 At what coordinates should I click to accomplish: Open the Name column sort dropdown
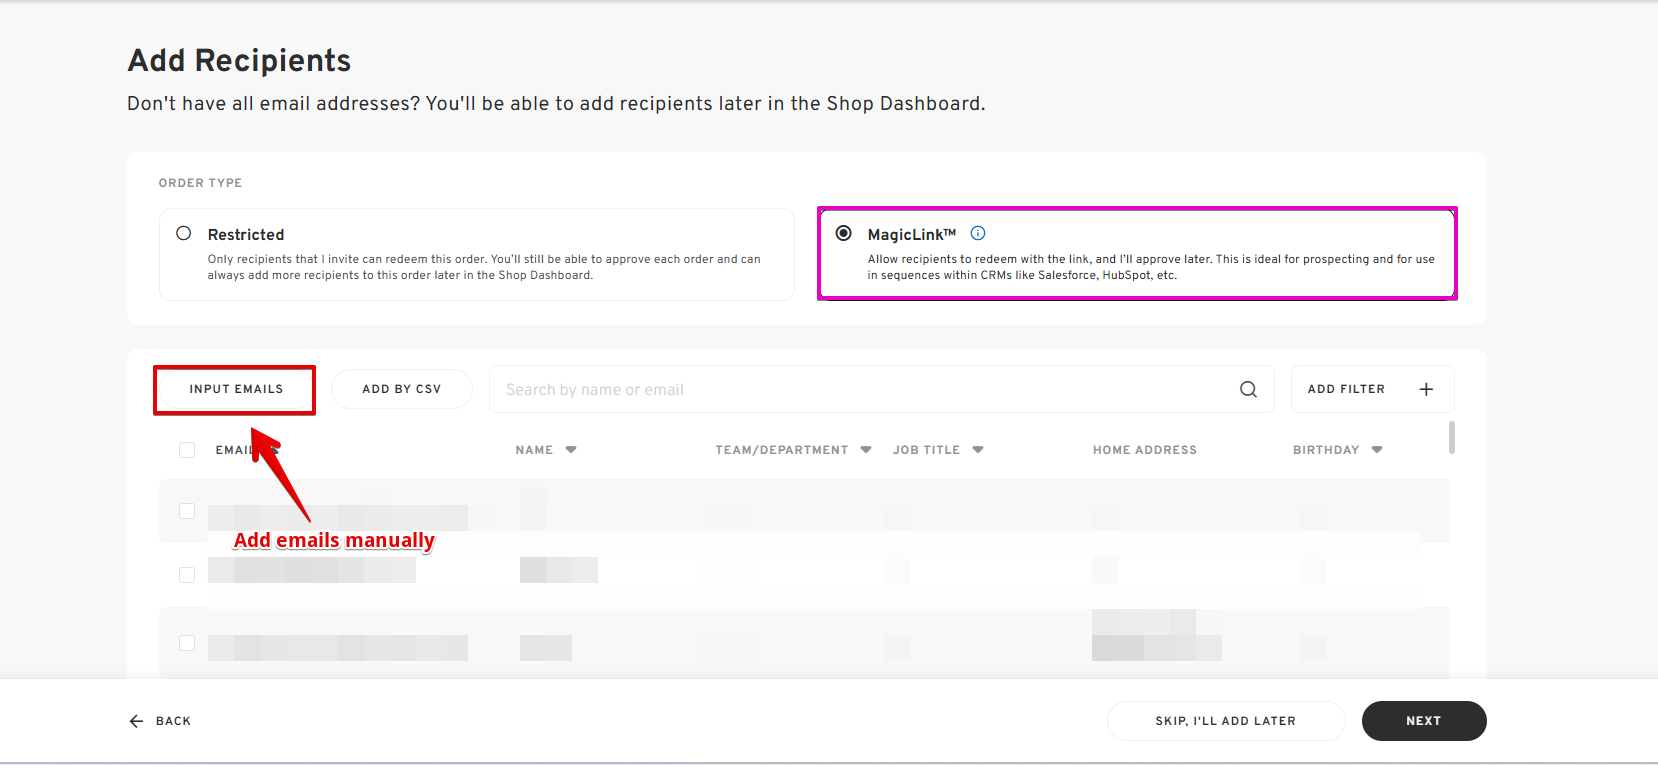[x=571, y=450]
